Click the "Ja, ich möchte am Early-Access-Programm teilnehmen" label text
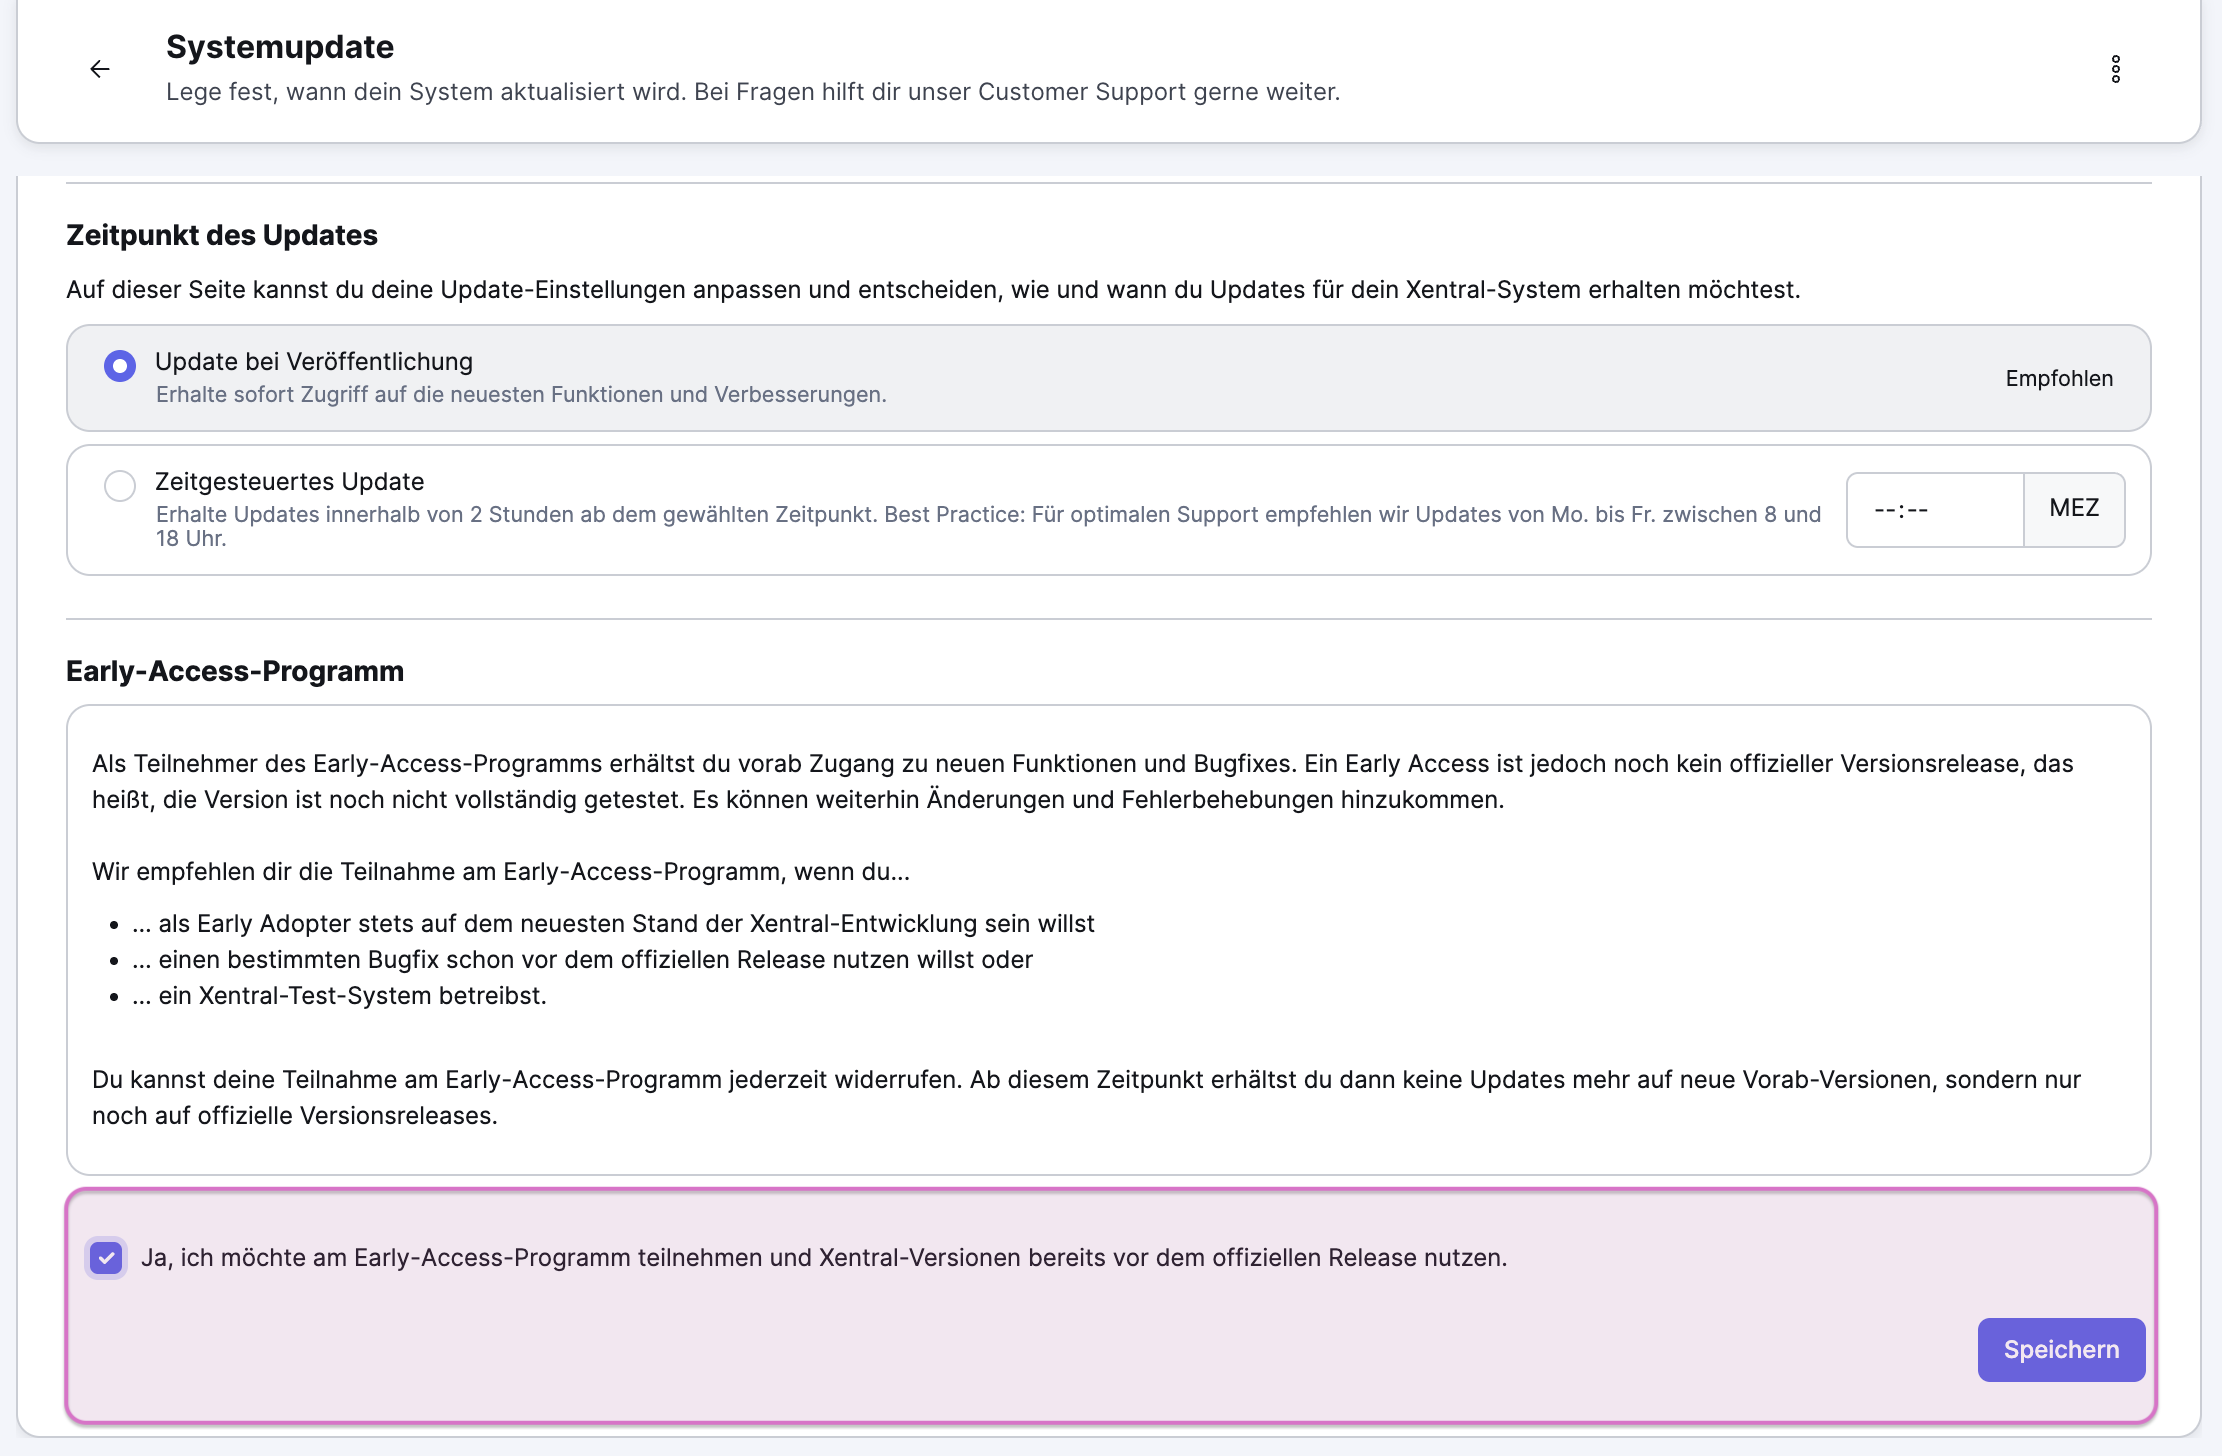Image resolution: width=2222 pixels, height=1456 pixels. (823, 1258)
